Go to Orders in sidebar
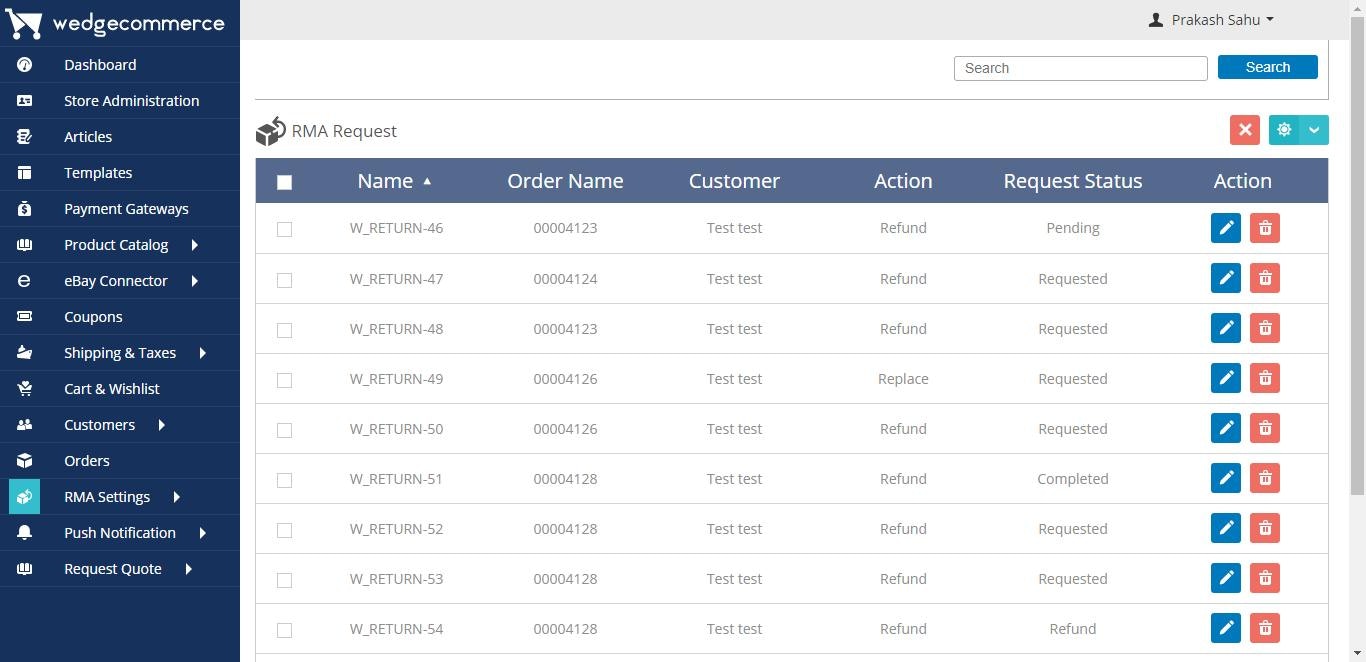The height and width of the screenshot is (662, 1366). tap(87, 461)
